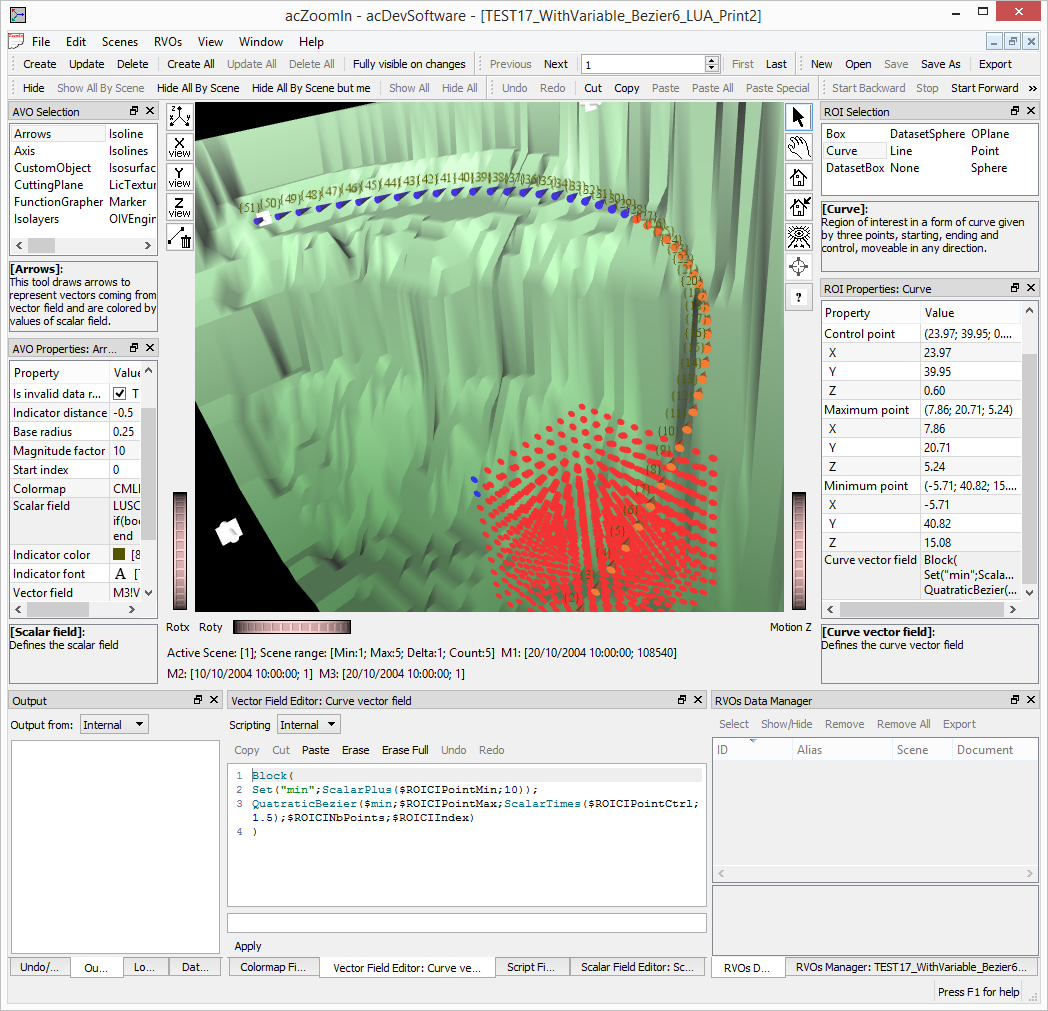Select Sphere in ROI Selection list

point(988,168)
